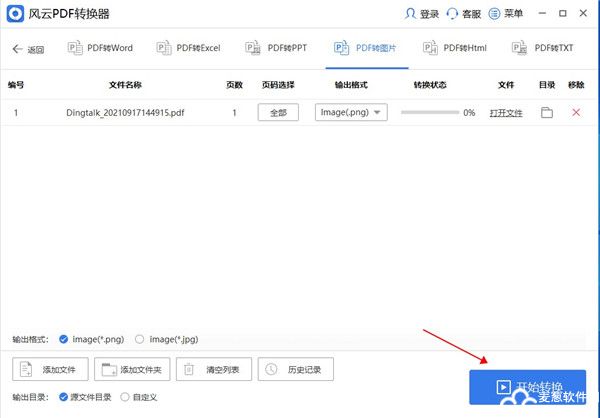Click the 添加文件夹 add folder button

pos(132,369)
